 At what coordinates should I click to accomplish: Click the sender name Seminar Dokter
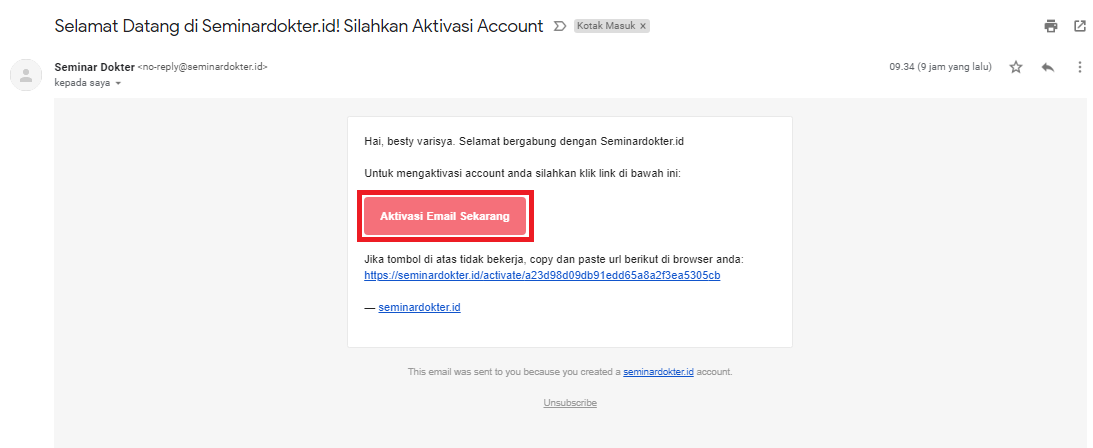pos(94,67)
